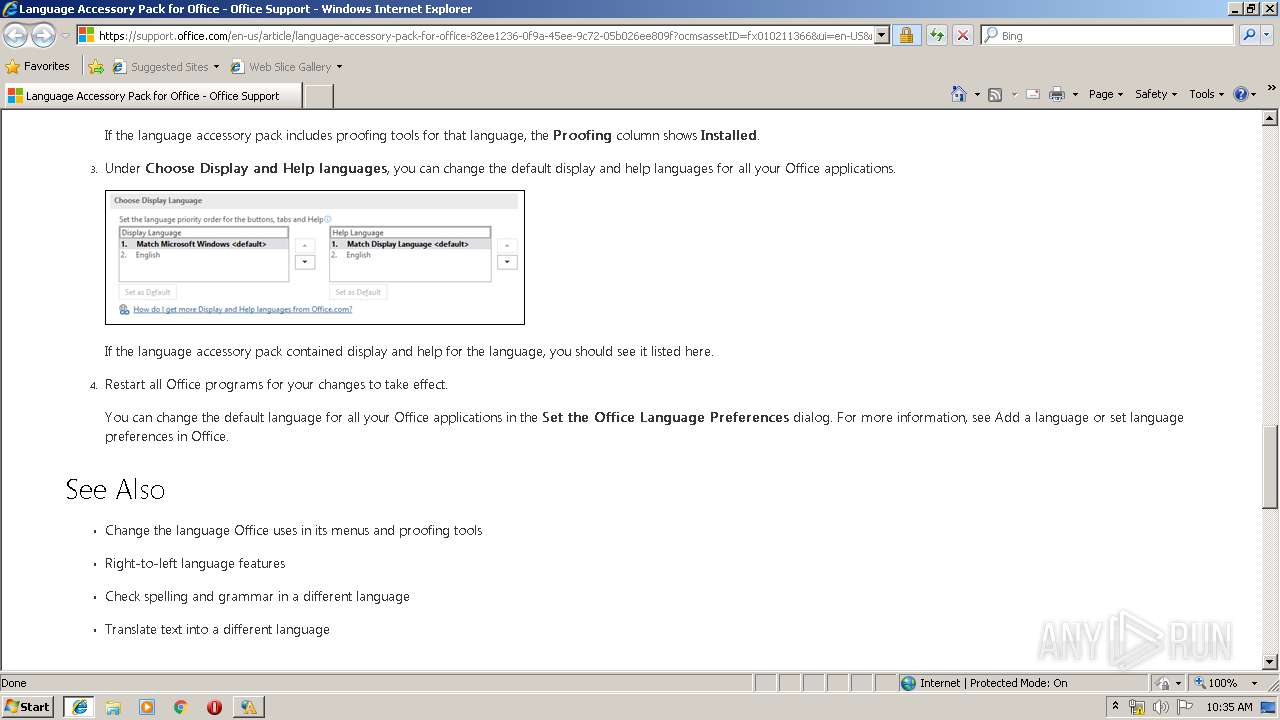The width and height of the screenshot is (1280, 720).
Task: Expand the Home button dropdown arrow
Action: [x=977, y=95]
